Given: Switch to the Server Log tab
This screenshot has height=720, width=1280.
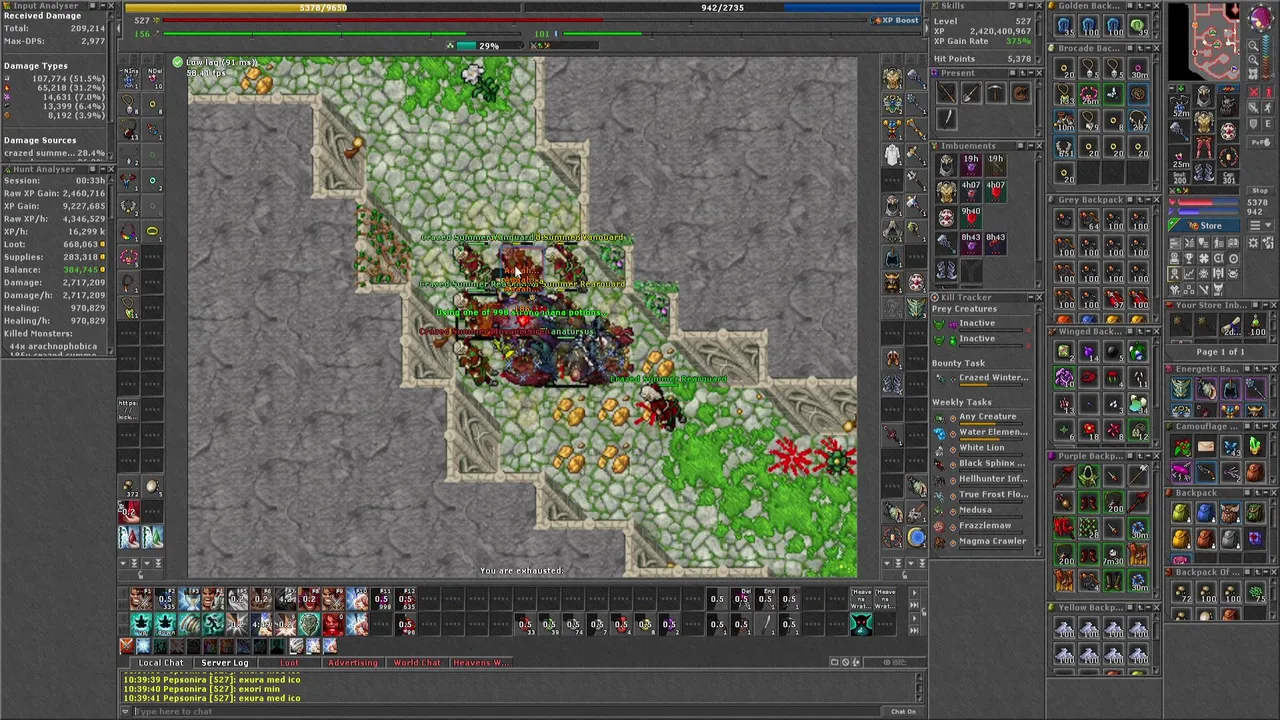Looking at the screenshot, I should click(225, 663).
